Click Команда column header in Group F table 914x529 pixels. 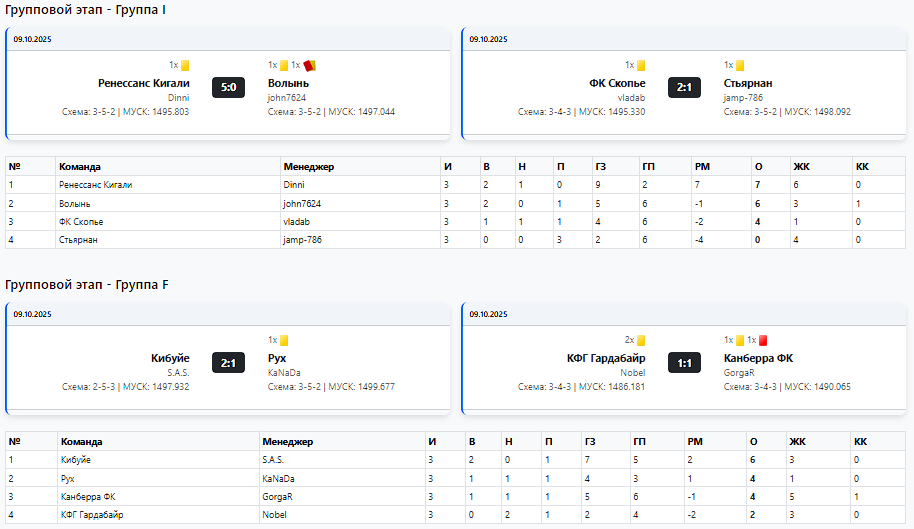[x=81, y=441]
